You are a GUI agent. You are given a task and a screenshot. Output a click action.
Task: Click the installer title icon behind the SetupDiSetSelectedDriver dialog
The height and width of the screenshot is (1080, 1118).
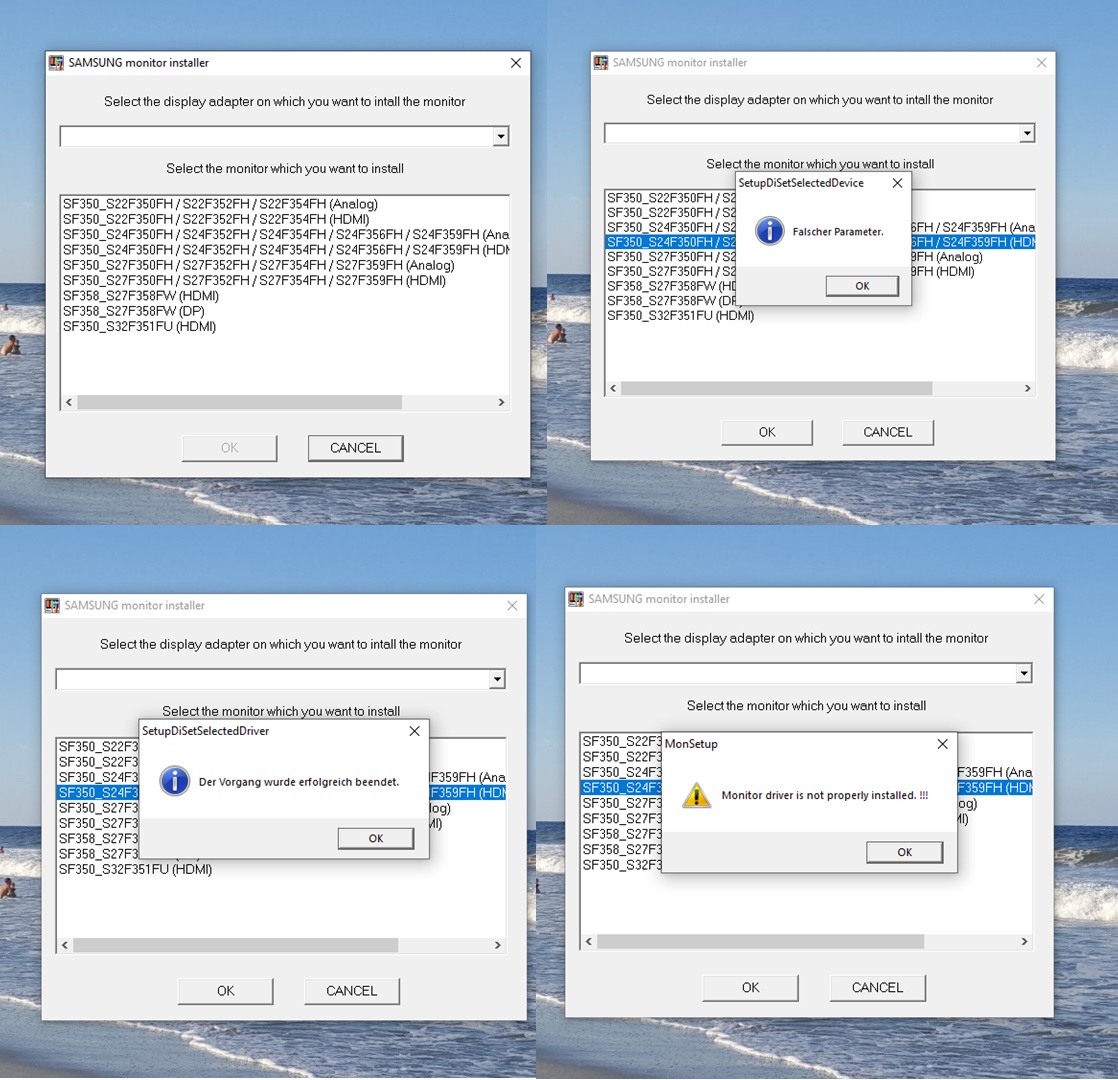[52, 605]
